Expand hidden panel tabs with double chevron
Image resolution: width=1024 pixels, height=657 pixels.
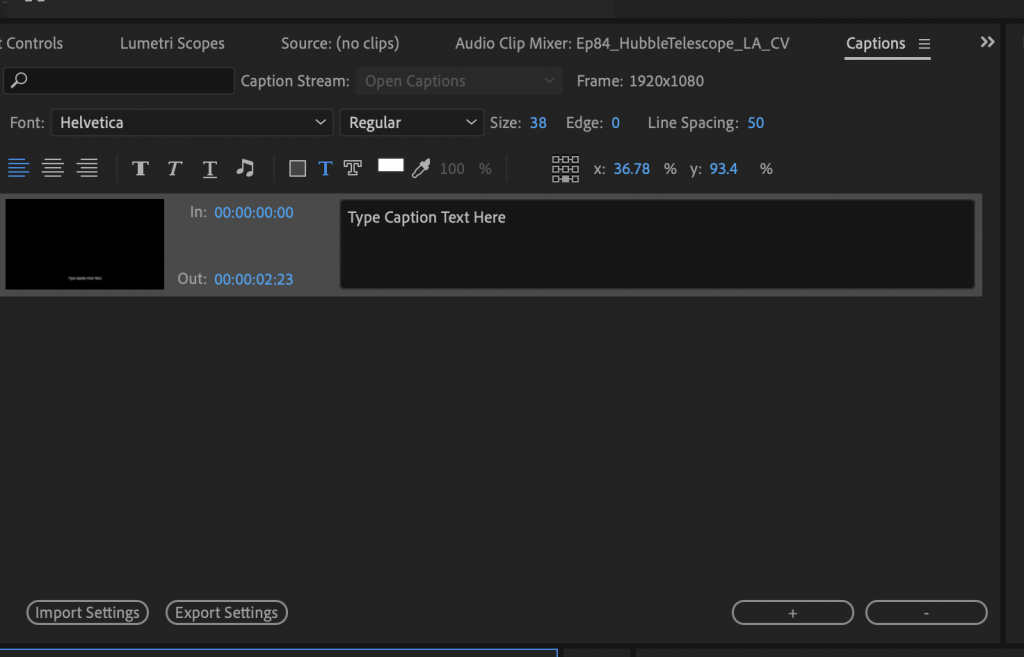coord(988,42)
